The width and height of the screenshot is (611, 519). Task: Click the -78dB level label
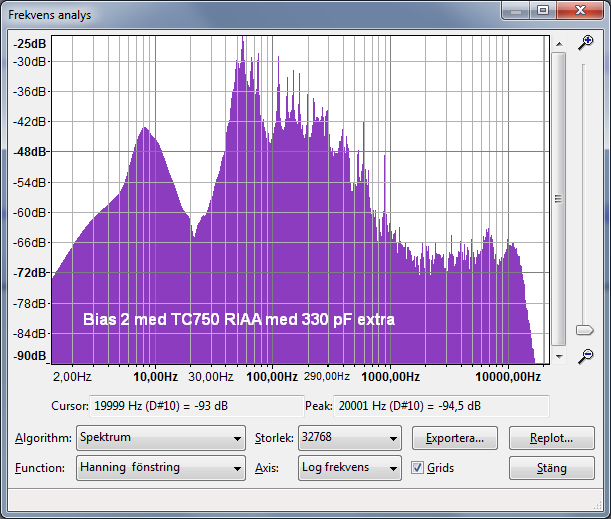30,303
